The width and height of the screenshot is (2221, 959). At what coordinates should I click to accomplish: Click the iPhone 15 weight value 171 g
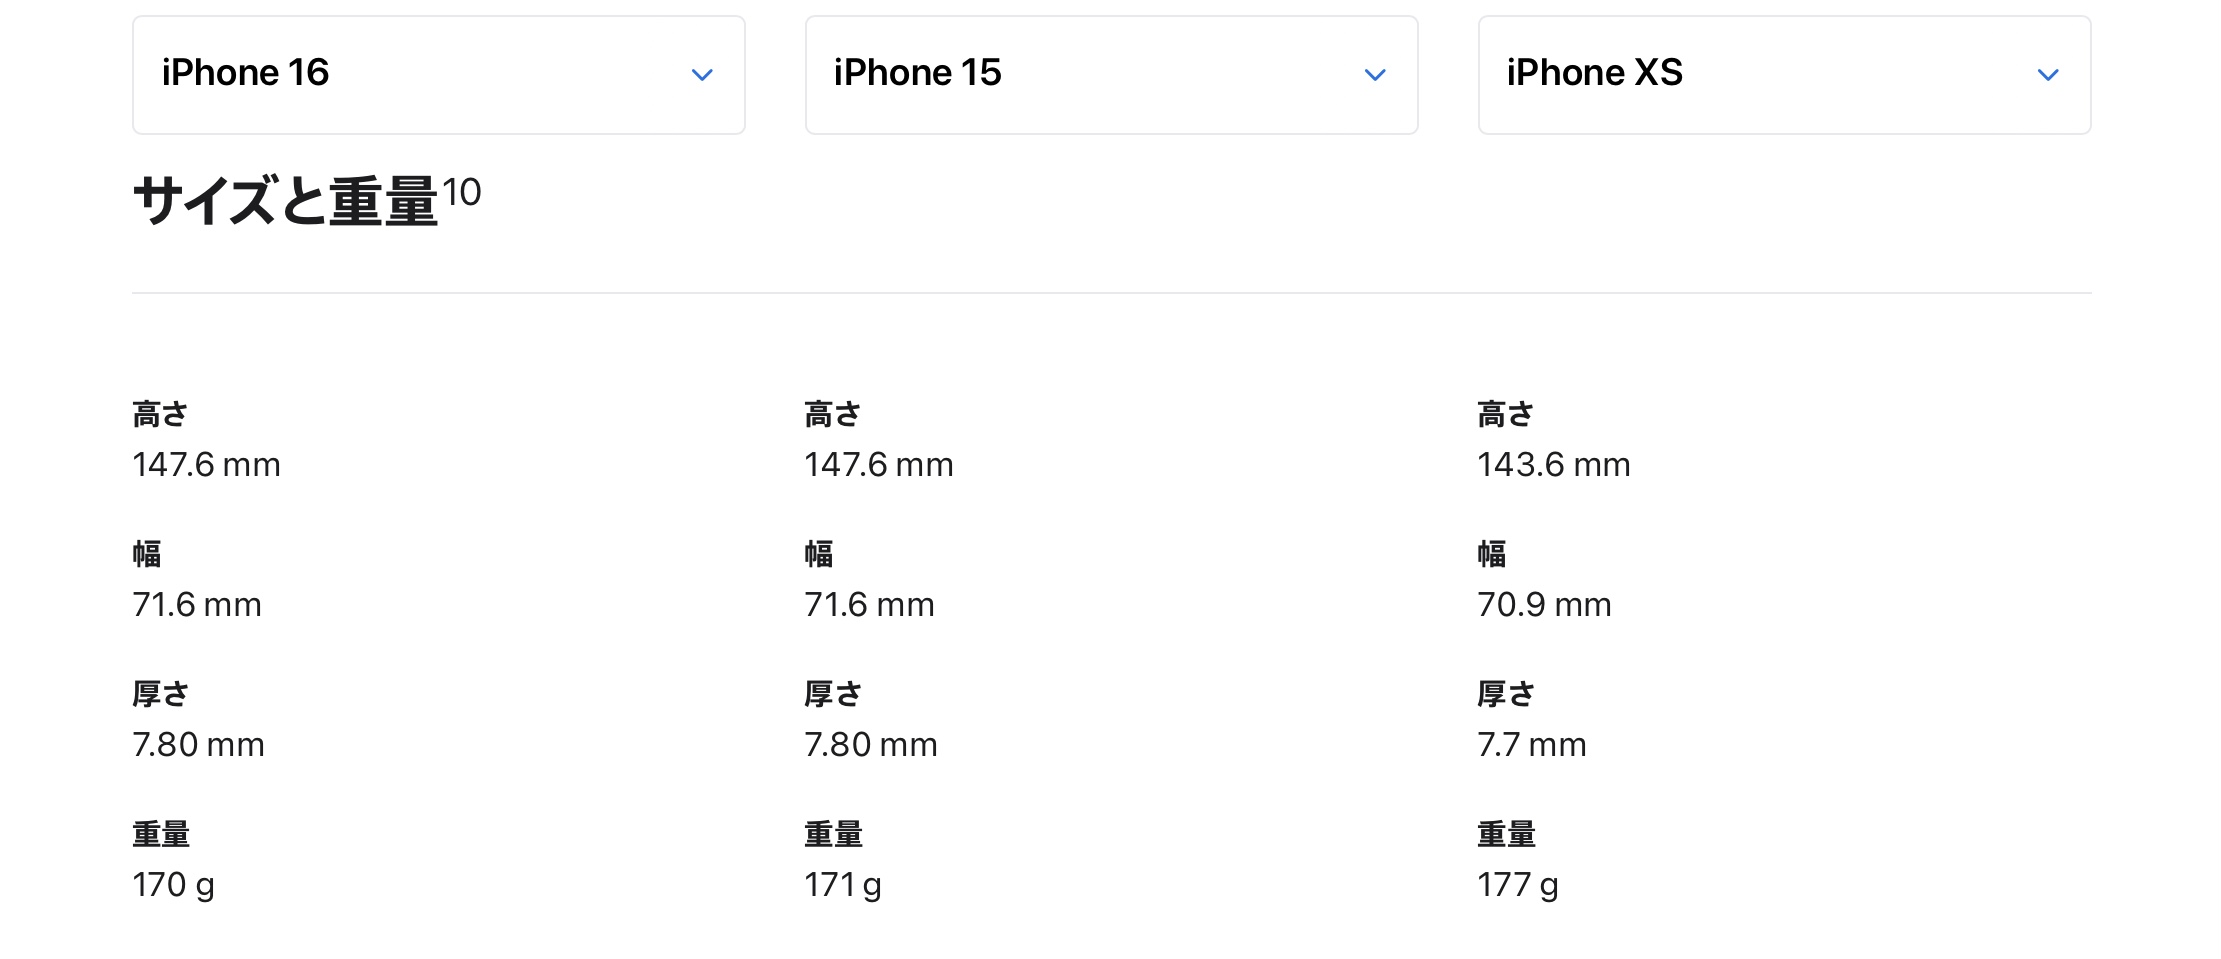coord(842,885)
